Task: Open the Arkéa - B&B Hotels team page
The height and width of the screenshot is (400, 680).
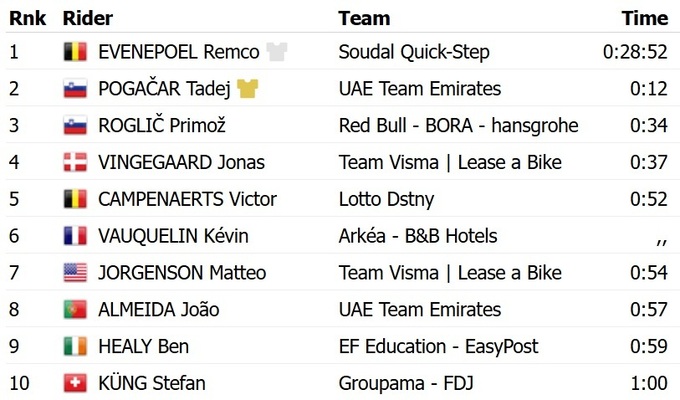Action: pos(418,236)
